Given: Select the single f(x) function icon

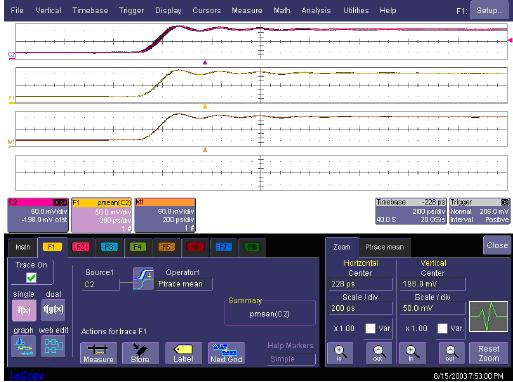Looking at the screenshot, I should pyautogui.click(x=24, y=310).
